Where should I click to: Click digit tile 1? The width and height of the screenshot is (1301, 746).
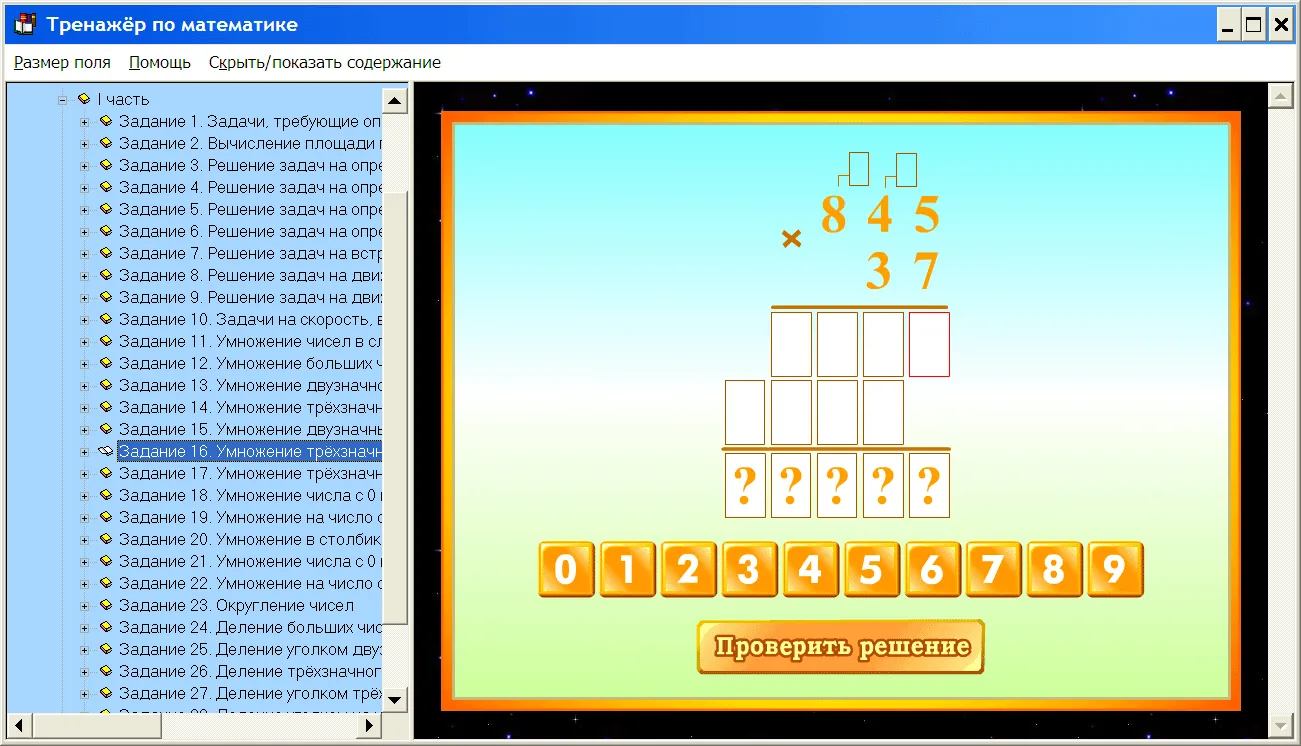(627, 570)
